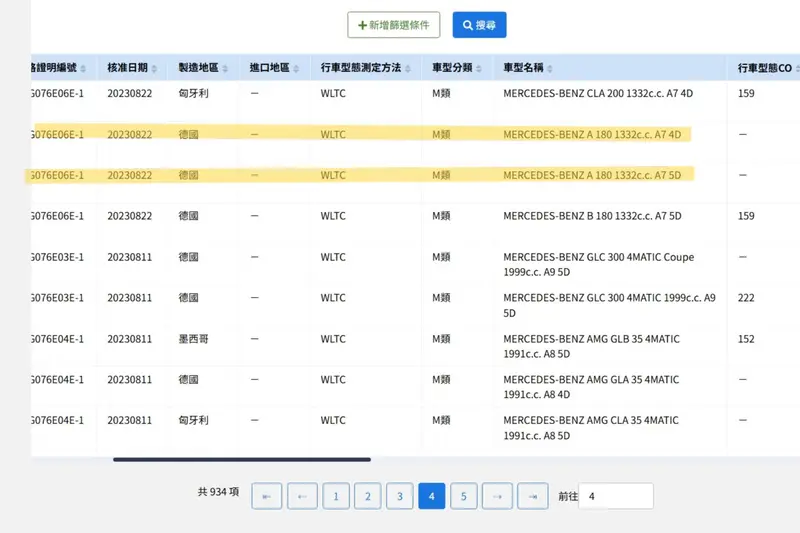Click WLTC cell in AMG GLB 35 row

(333, 339)
